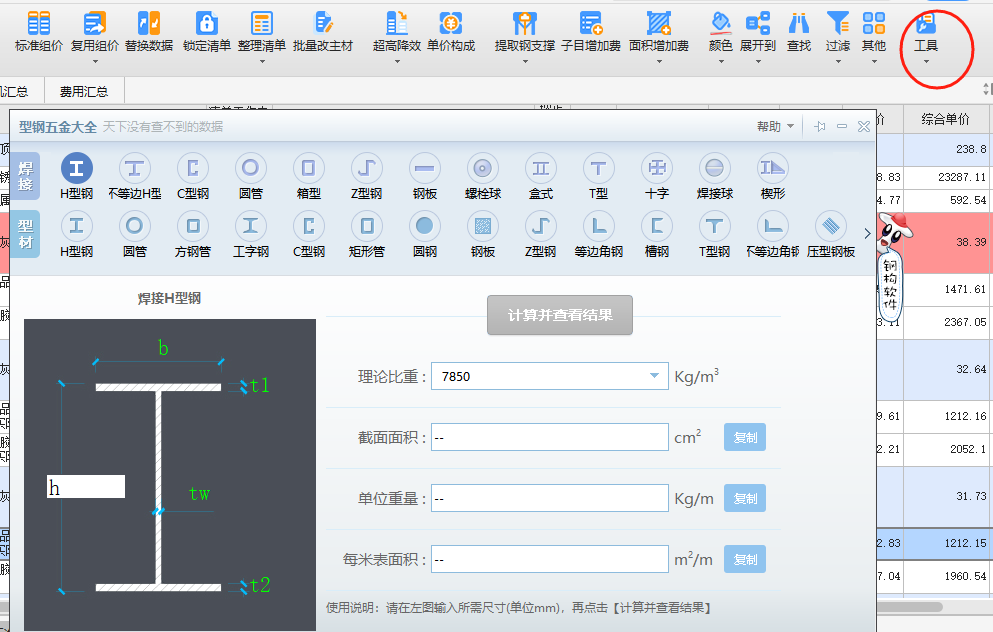Expand the 整理清单 dropdown arrow

(262, 61)
